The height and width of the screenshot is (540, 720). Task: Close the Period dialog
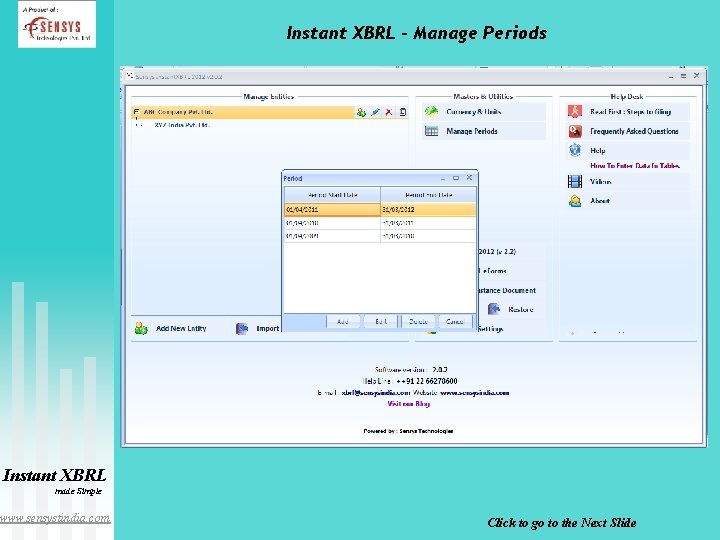click(x=469, y=178)
